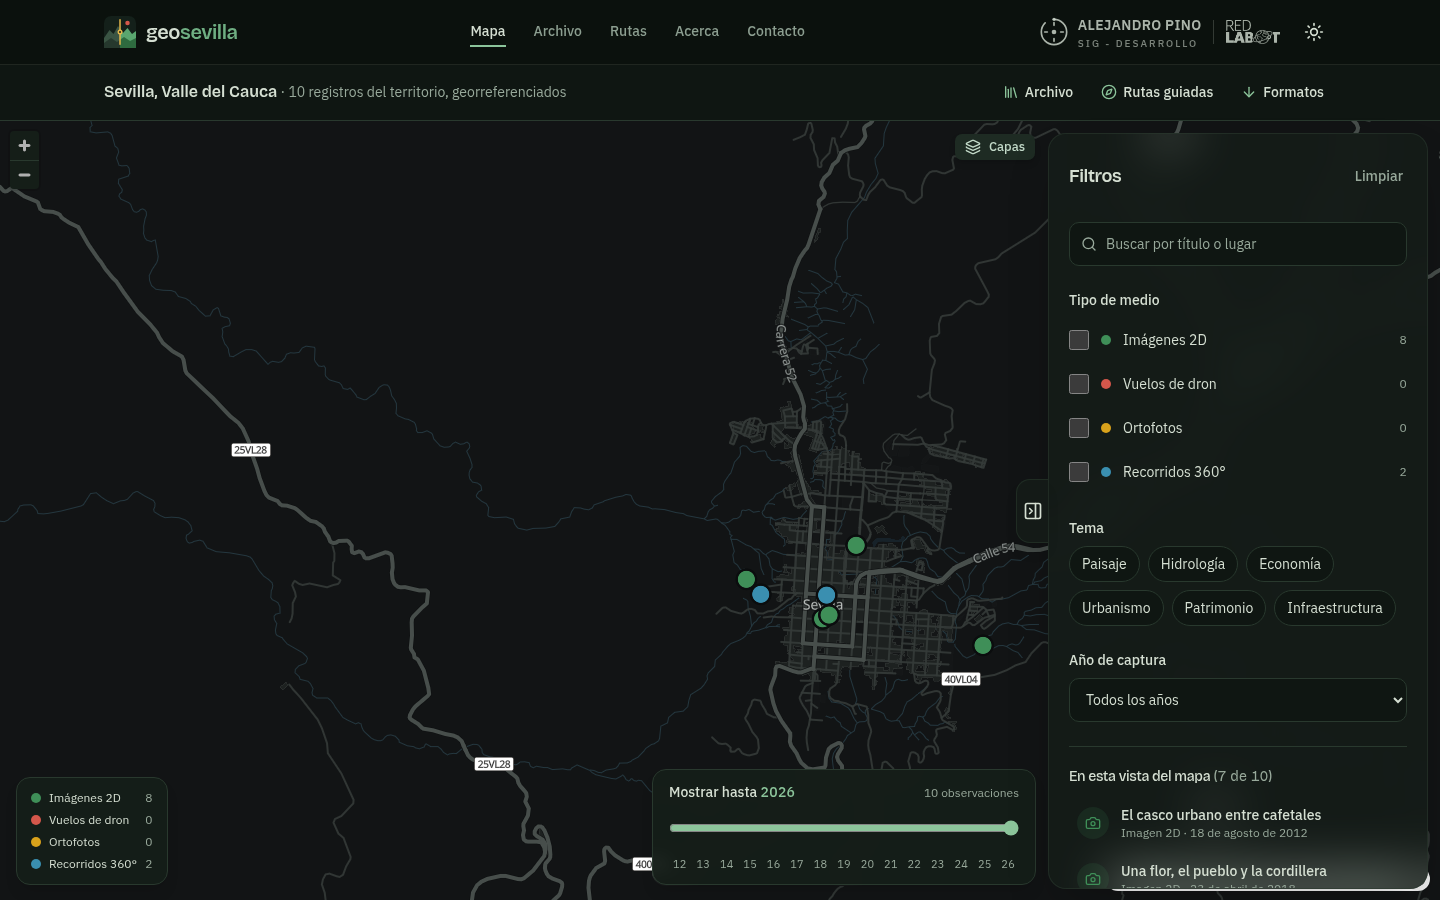The height and width of the screenshot is (900, 1440).
Task: Select the Infraestructura theme chip
Action: click(1335, 608)
